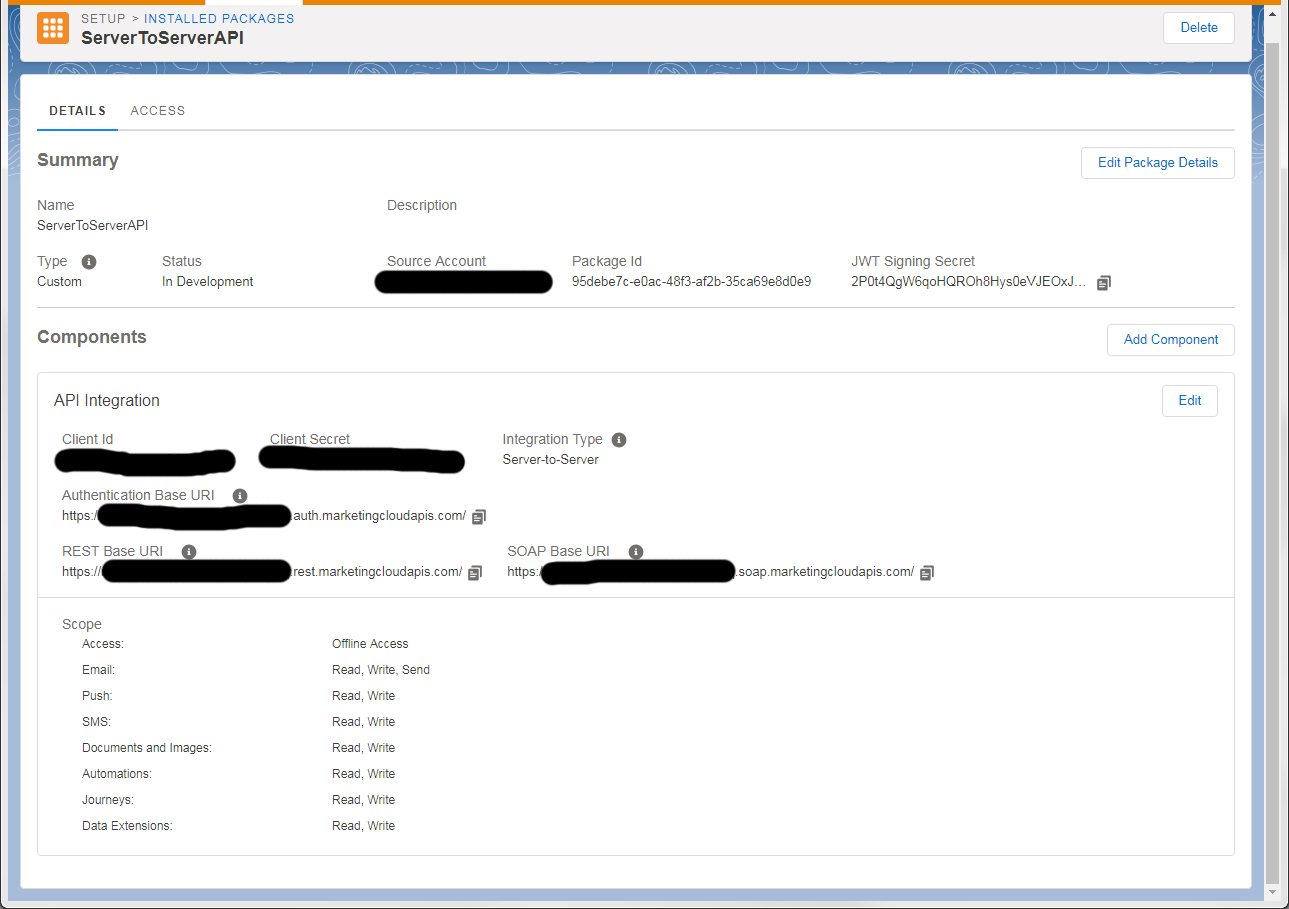Click the 'Push:' scope label
The height and width of the screenshot is (909, 1289).
coord(97,696)
